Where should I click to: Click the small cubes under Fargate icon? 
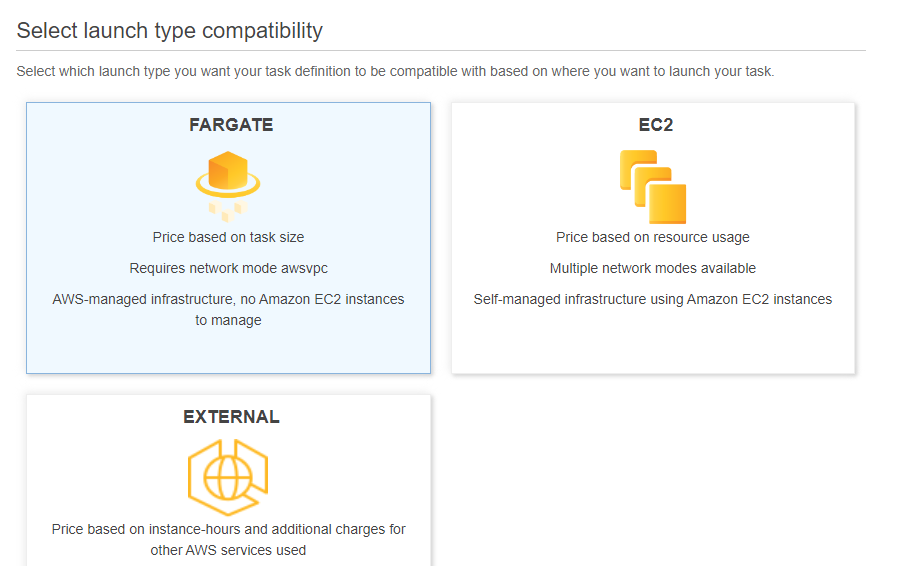coord(228,211)
